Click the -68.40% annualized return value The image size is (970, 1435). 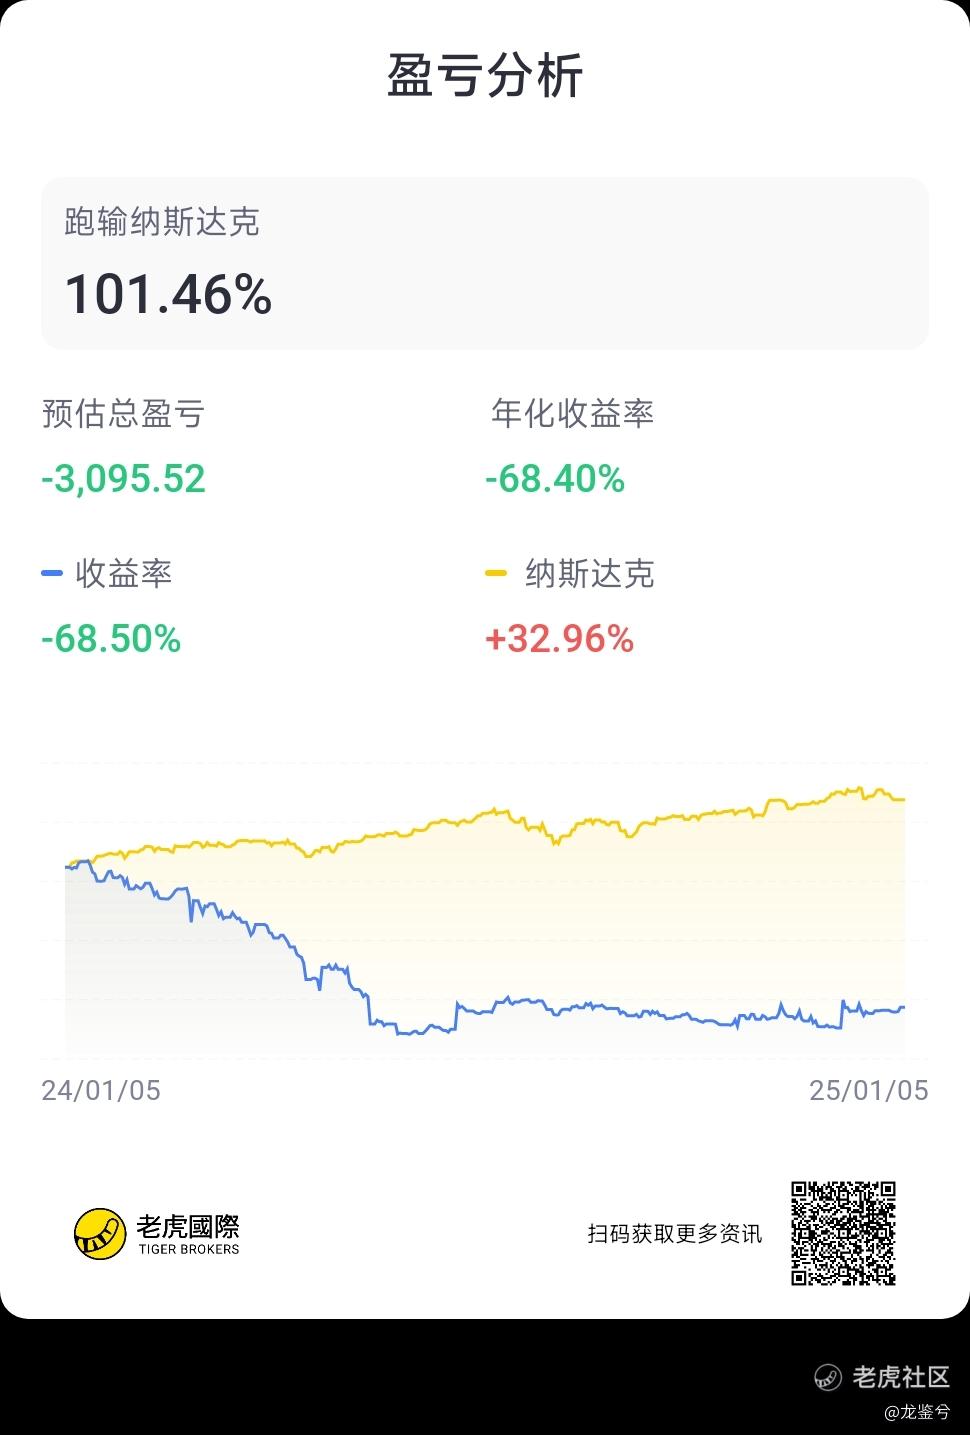tap(555, 479)
